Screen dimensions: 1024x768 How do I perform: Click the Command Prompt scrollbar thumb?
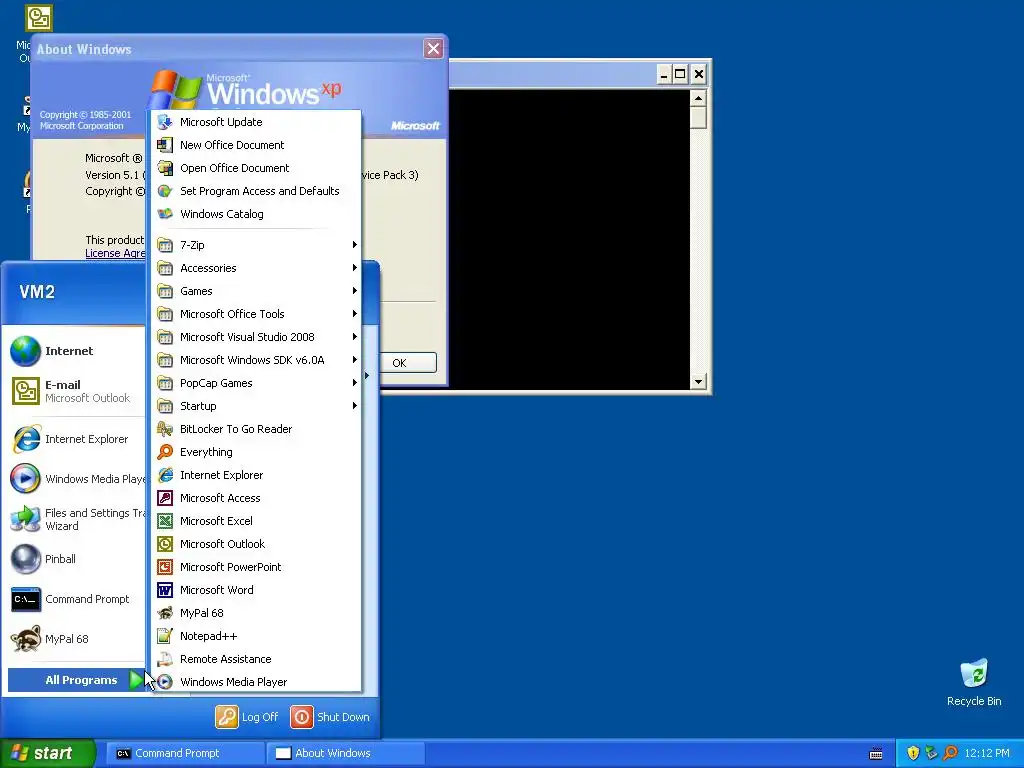tap(698, 118)
